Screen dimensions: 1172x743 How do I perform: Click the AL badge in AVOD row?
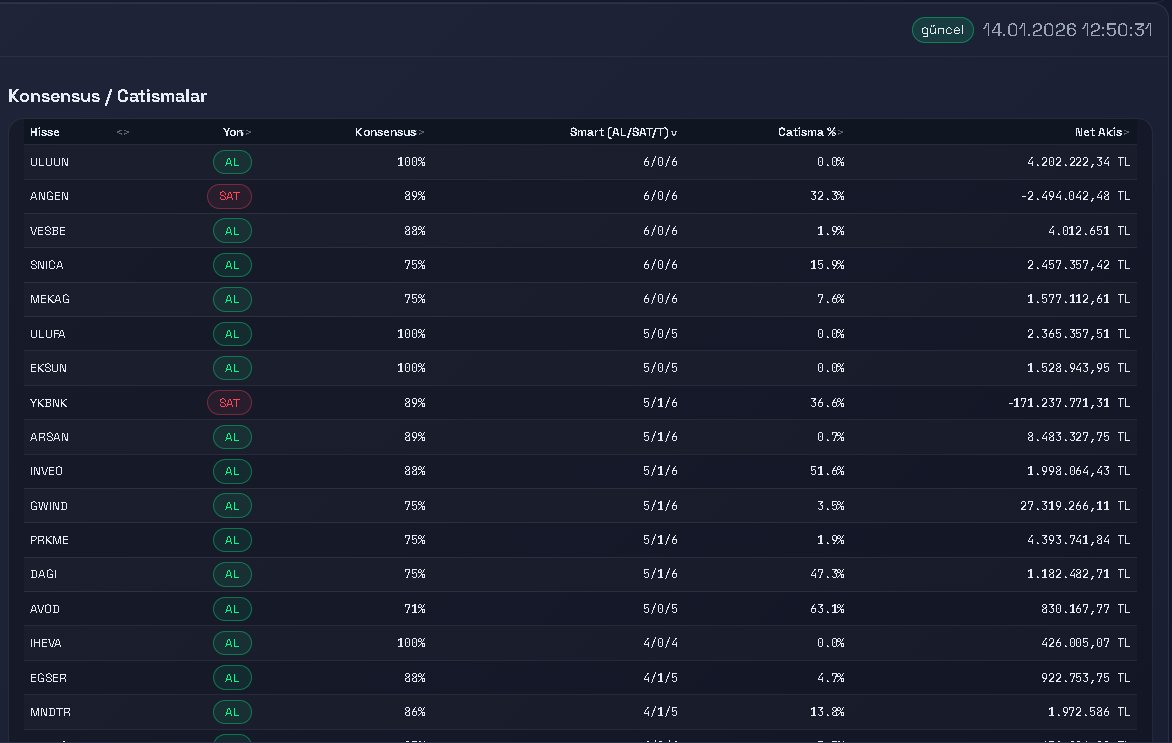pos(232,609)
